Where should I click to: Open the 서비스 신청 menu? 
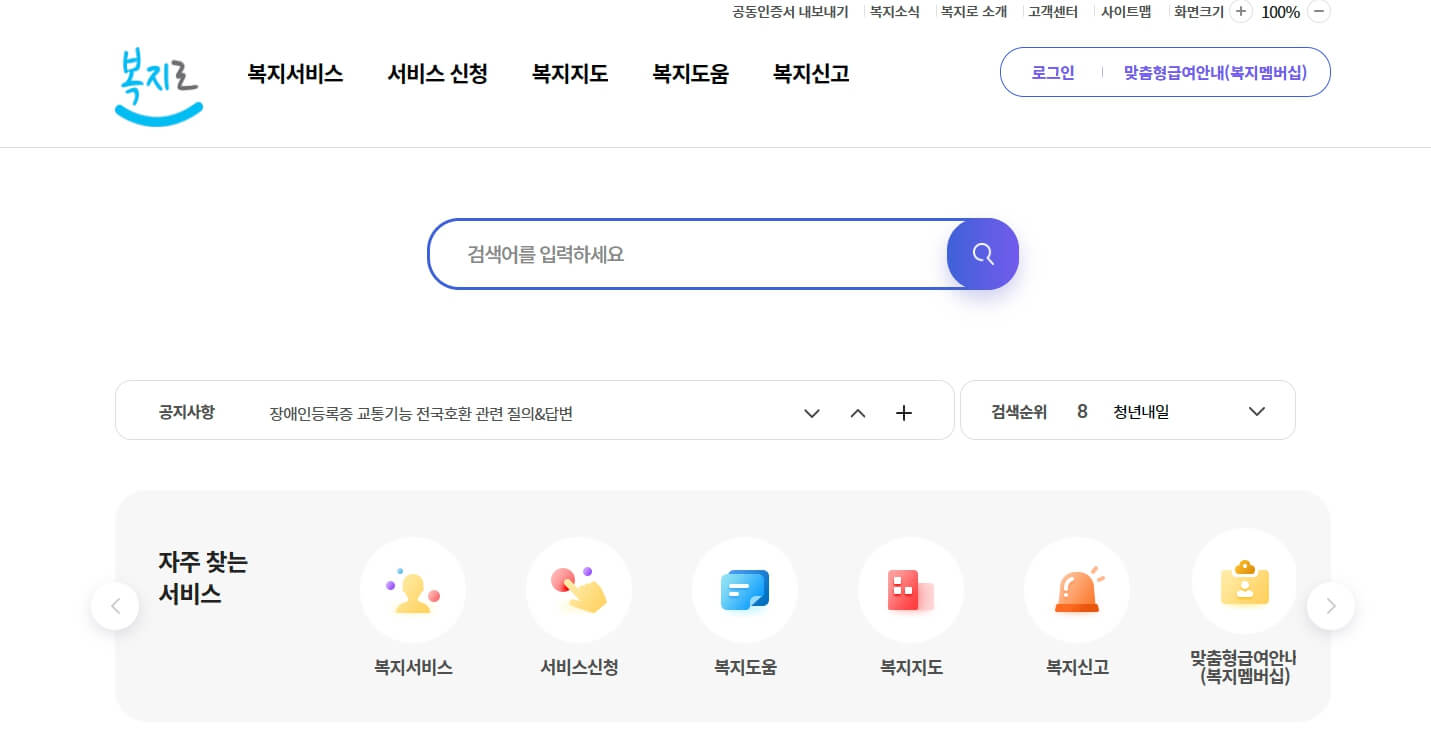click(437, 73)
